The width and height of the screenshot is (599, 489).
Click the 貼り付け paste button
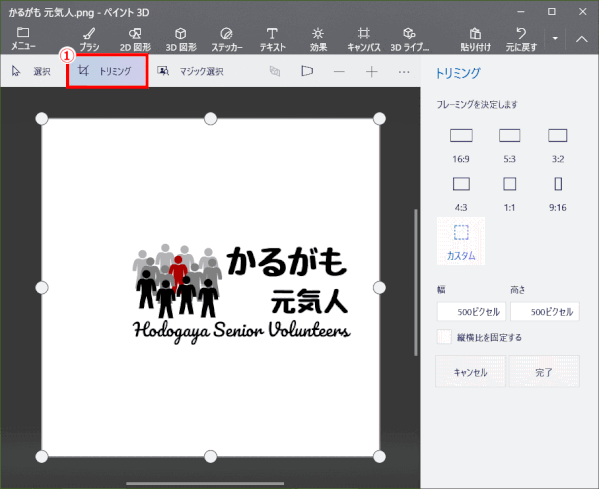(x=475, y=39)
